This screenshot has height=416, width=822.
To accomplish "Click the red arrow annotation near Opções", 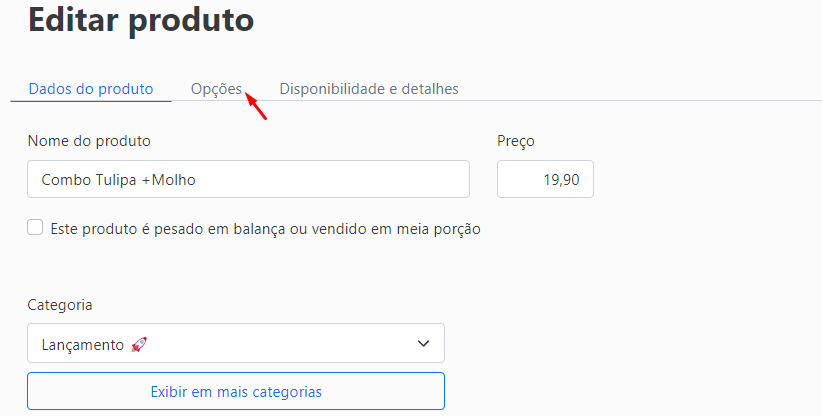I will [x=256, y=106].
